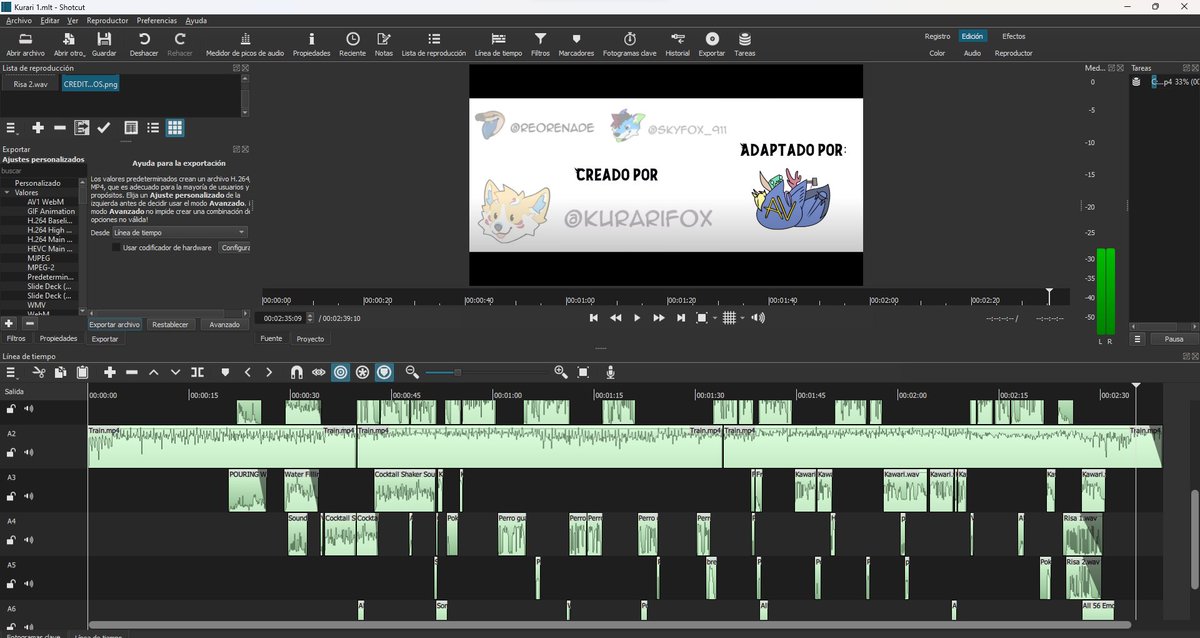Click the timeline scissors cut icon
Image resolution: width=1200 pixels, height=638 pixels.
39,372
